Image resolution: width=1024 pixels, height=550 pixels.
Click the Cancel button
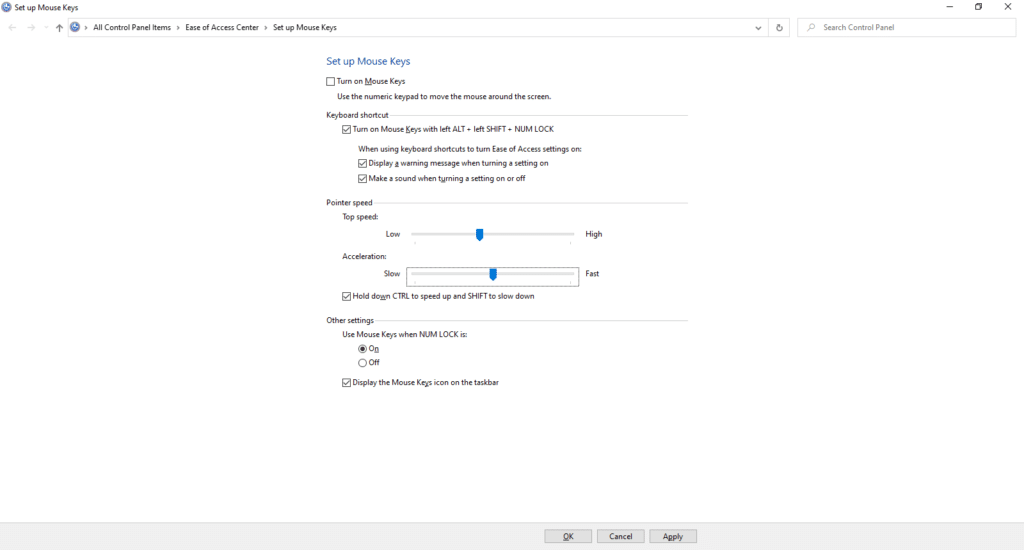click(x=620, y=536)
